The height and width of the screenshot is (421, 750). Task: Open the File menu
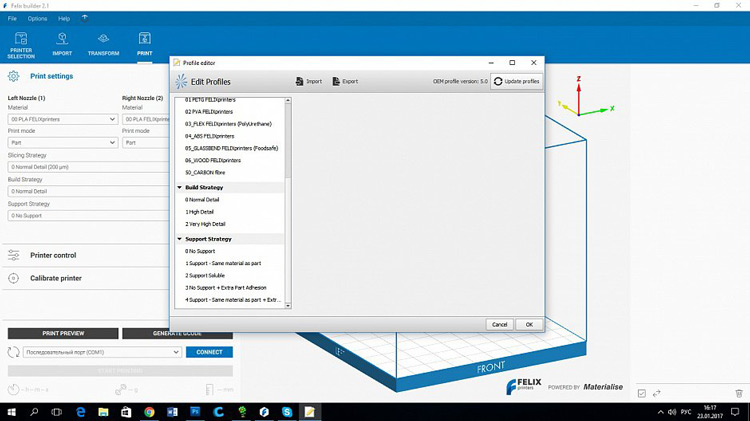(12, 19)
